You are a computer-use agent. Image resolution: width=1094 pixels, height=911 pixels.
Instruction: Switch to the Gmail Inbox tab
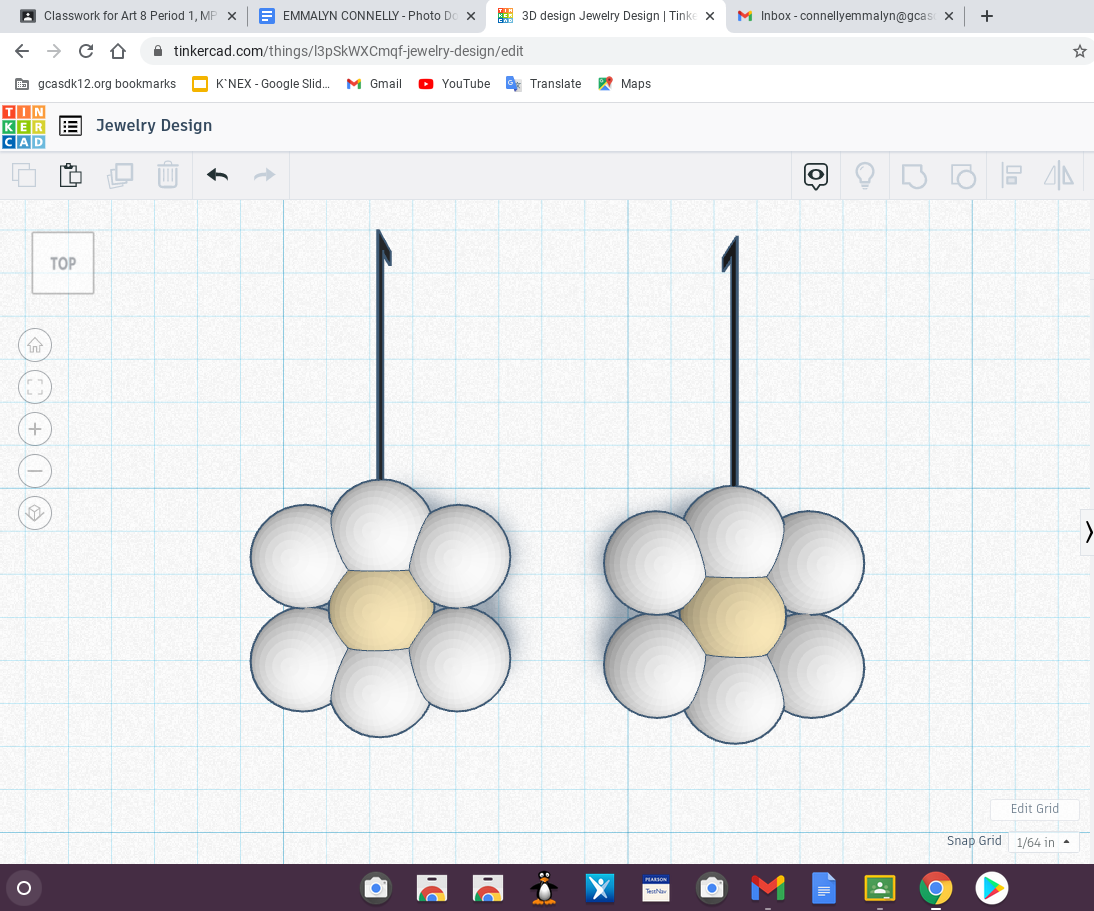[x=843, y=16]
